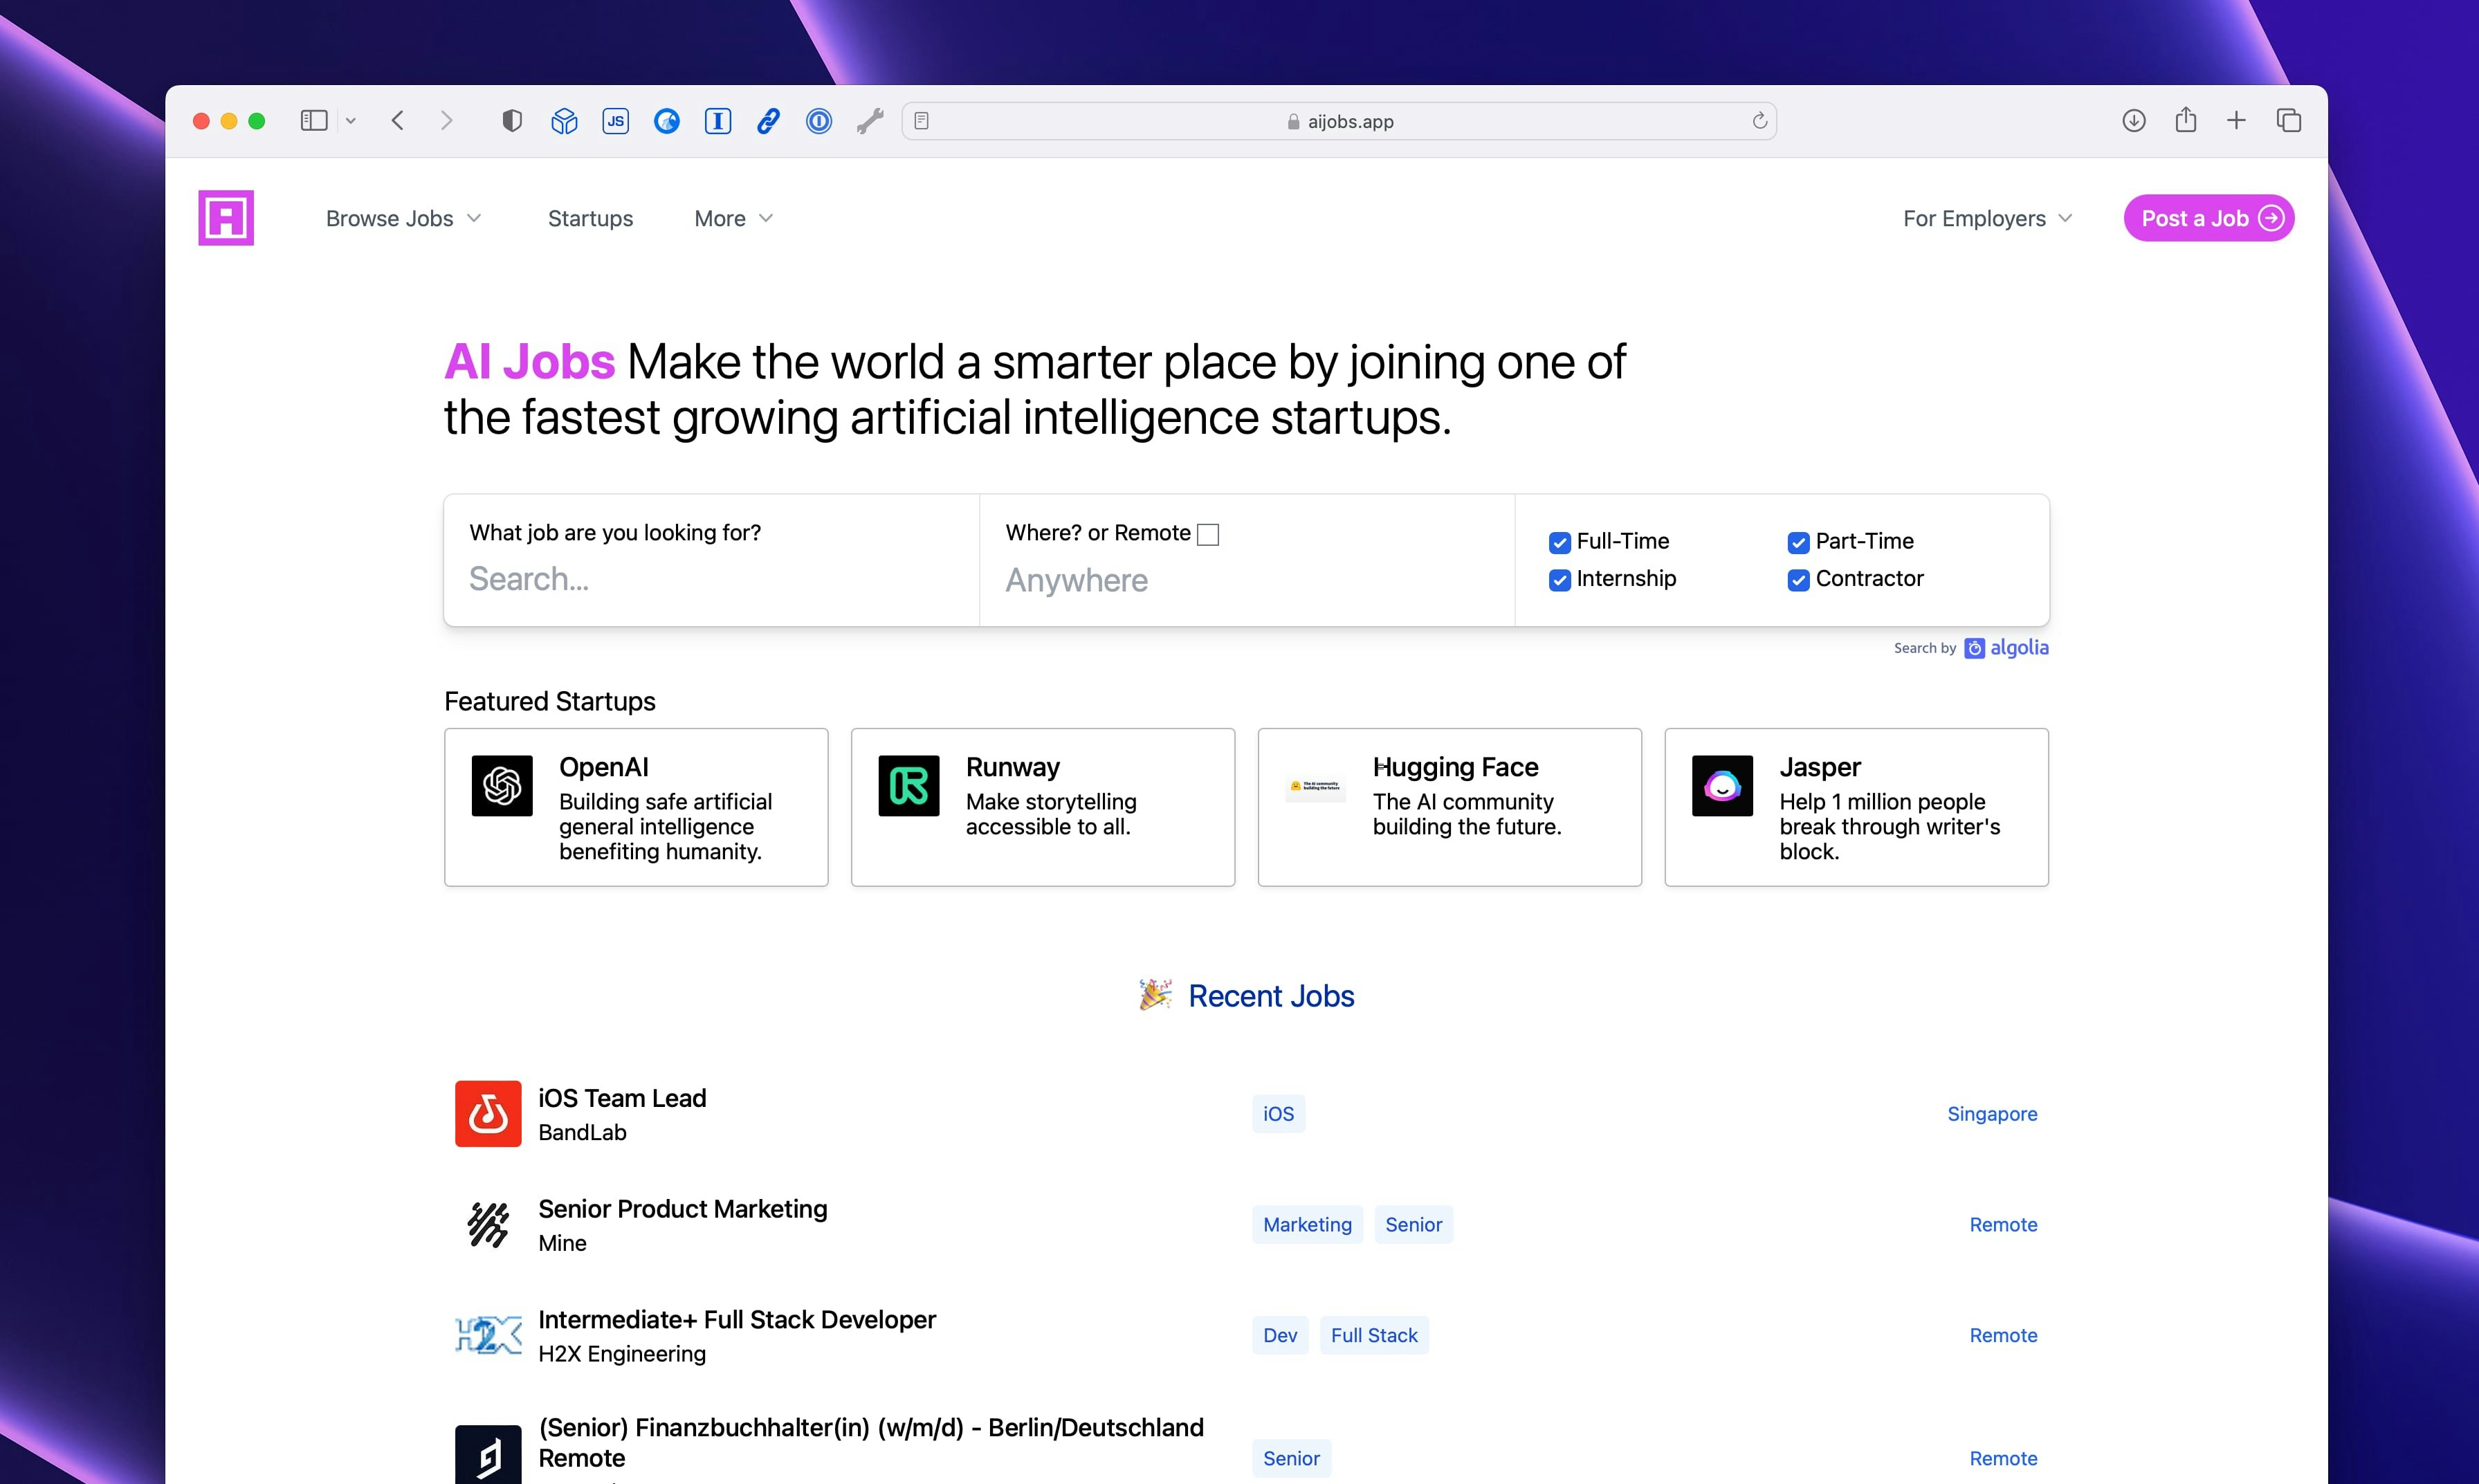Viewport: 2479px width, 1484px height.
Task: Click the aijobs.app address bar
Action: pyautogui.click(x=1339, y=121)
